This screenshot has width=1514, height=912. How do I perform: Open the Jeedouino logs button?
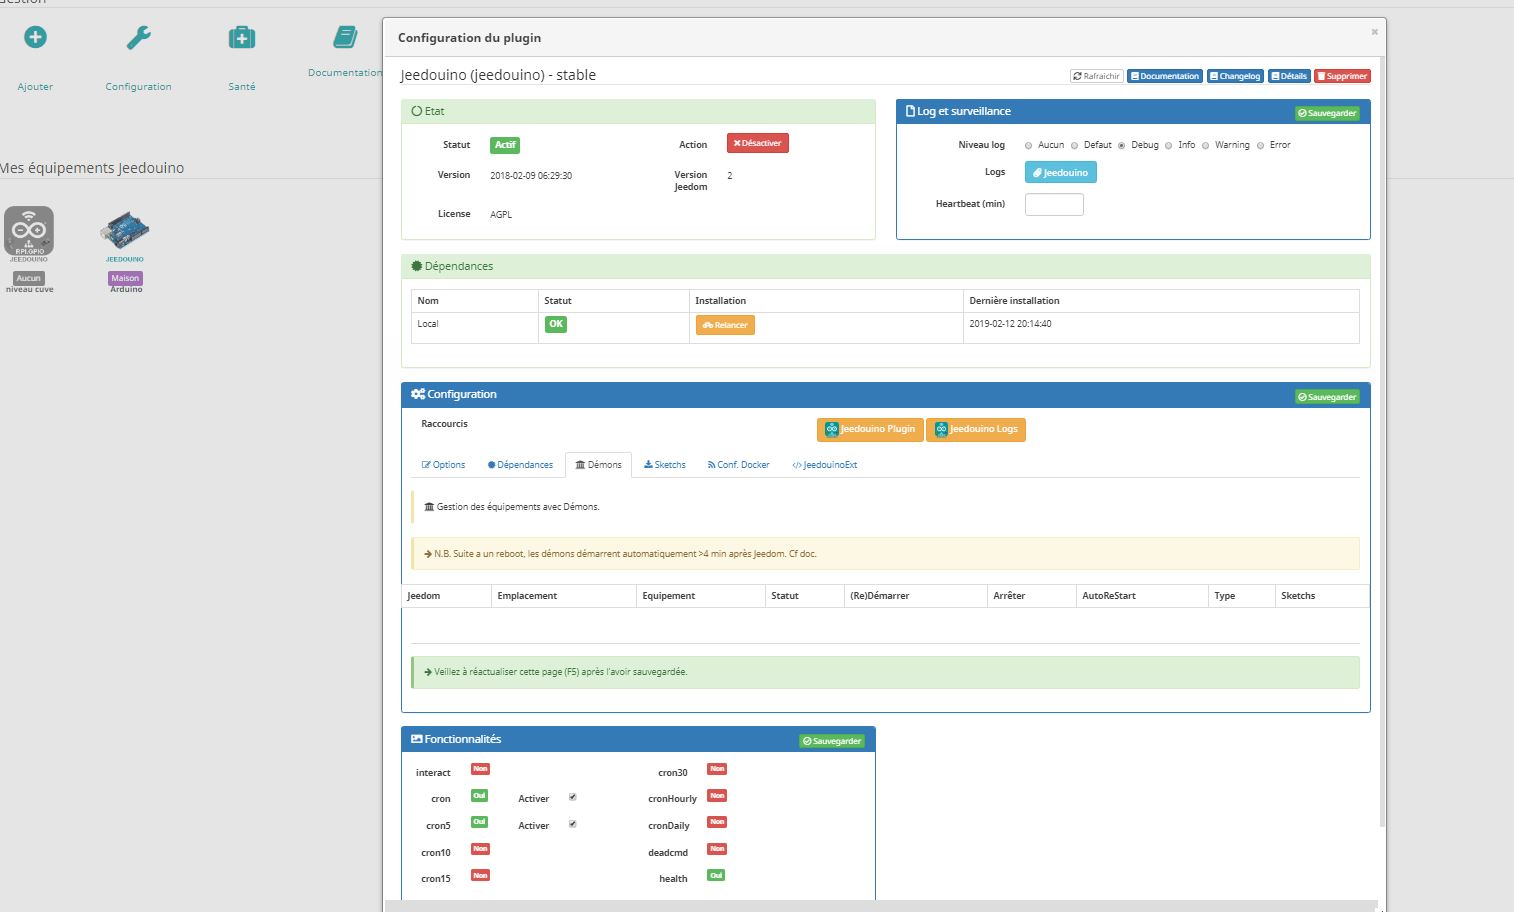1060,173
